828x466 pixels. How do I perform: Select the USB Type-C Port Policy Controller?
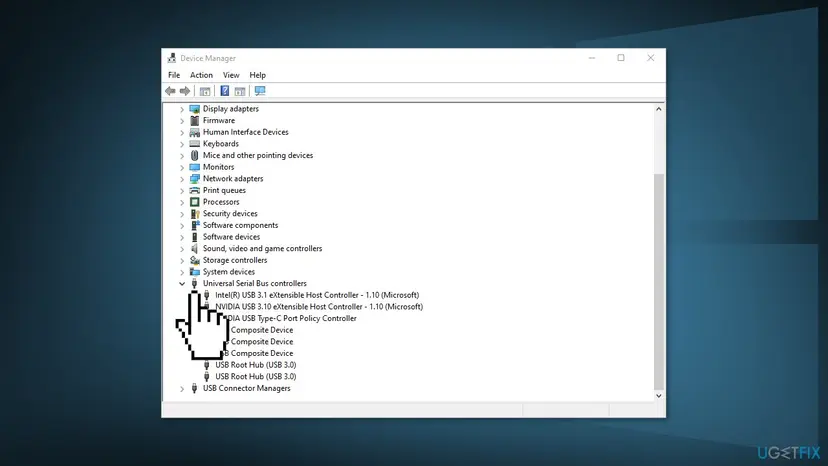[x=290, y=318]
